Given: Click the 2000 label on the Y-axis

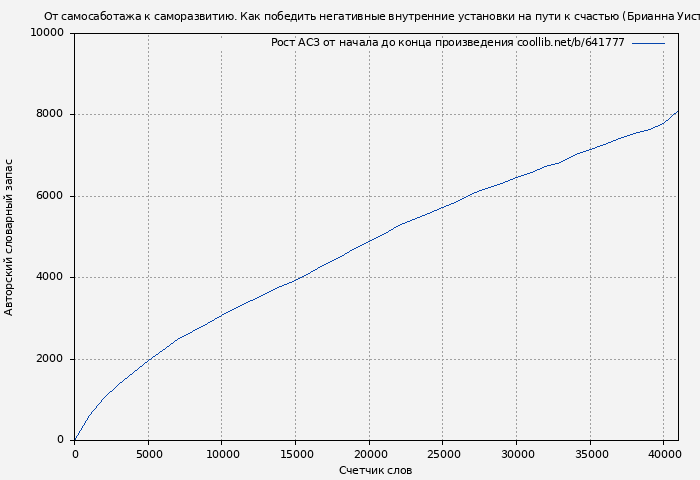Looking at the screenshot, I should (50, 359).
